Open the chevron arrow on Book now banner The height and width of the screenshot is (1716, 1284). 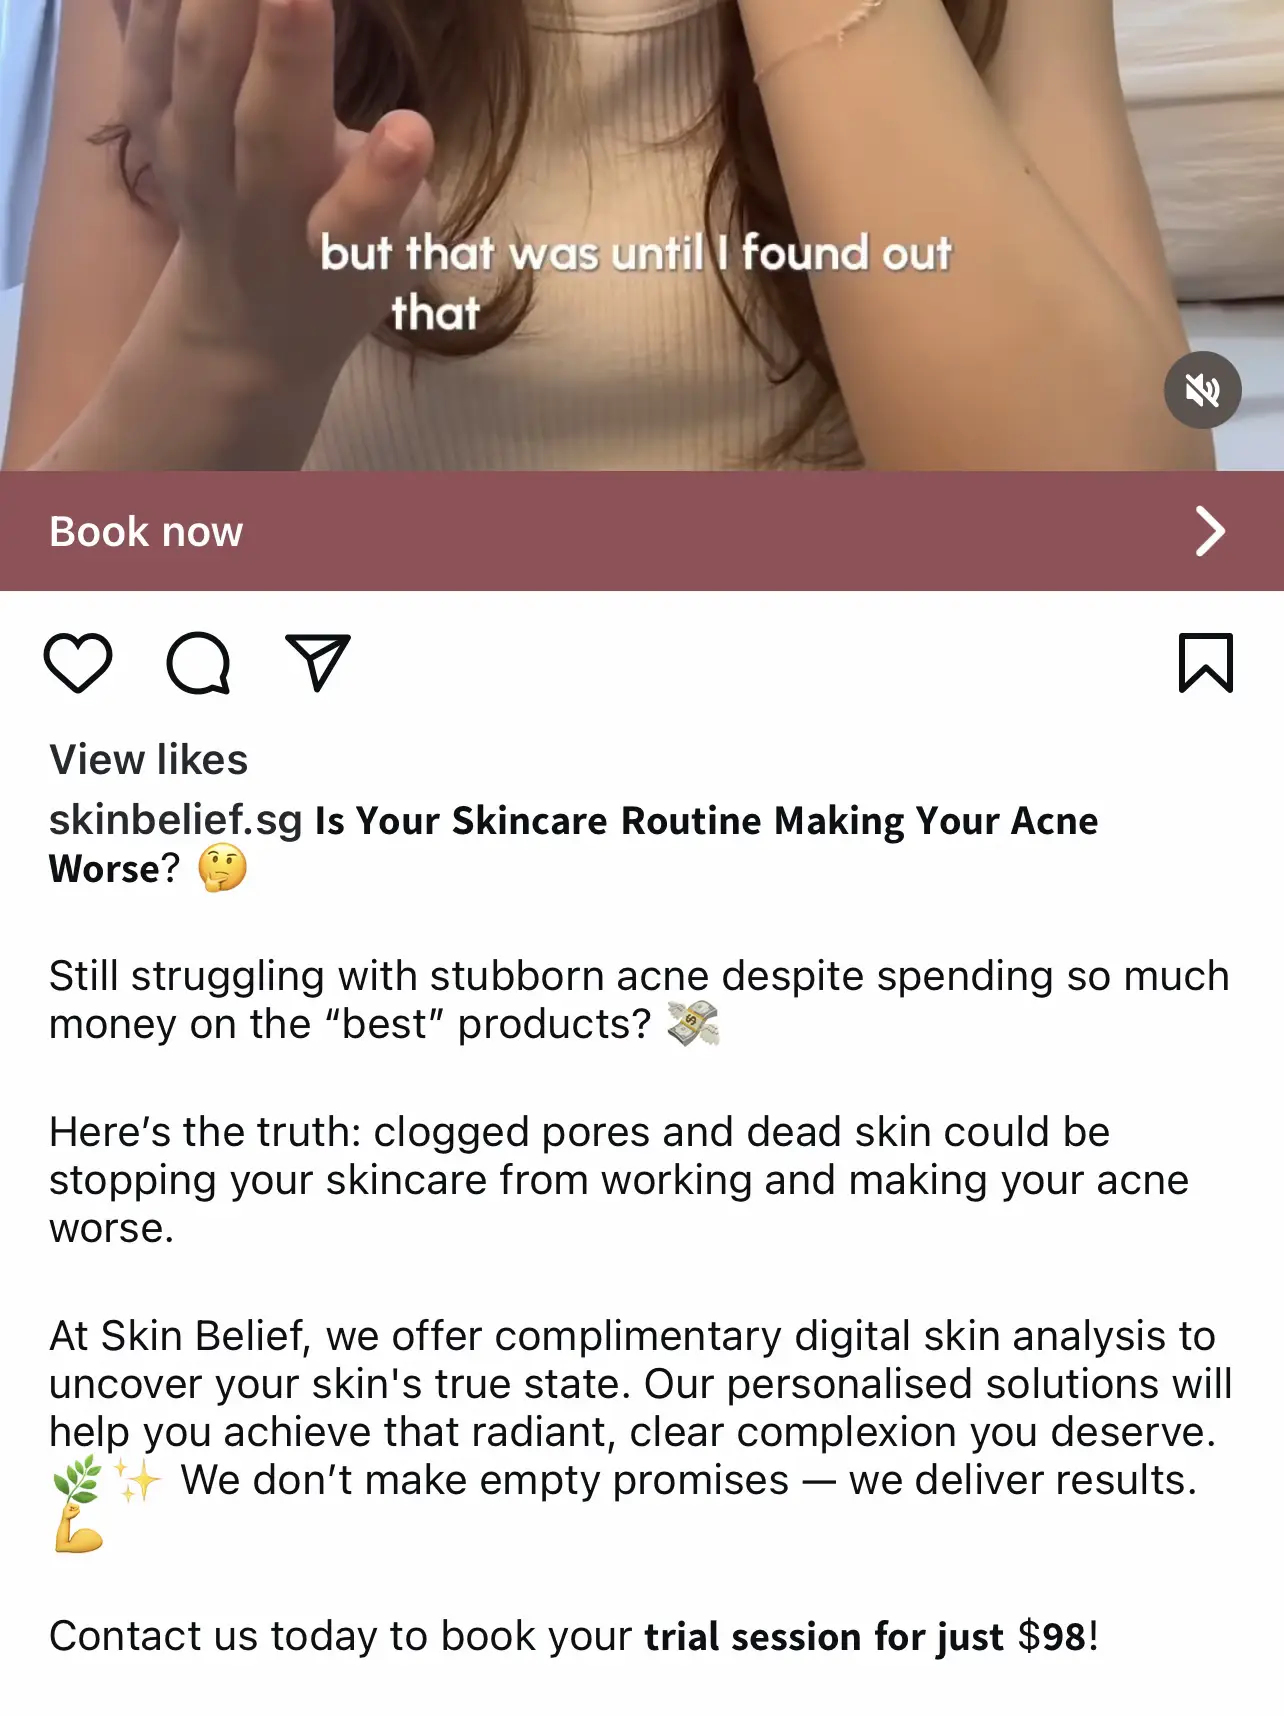(x=1210, y=531)
